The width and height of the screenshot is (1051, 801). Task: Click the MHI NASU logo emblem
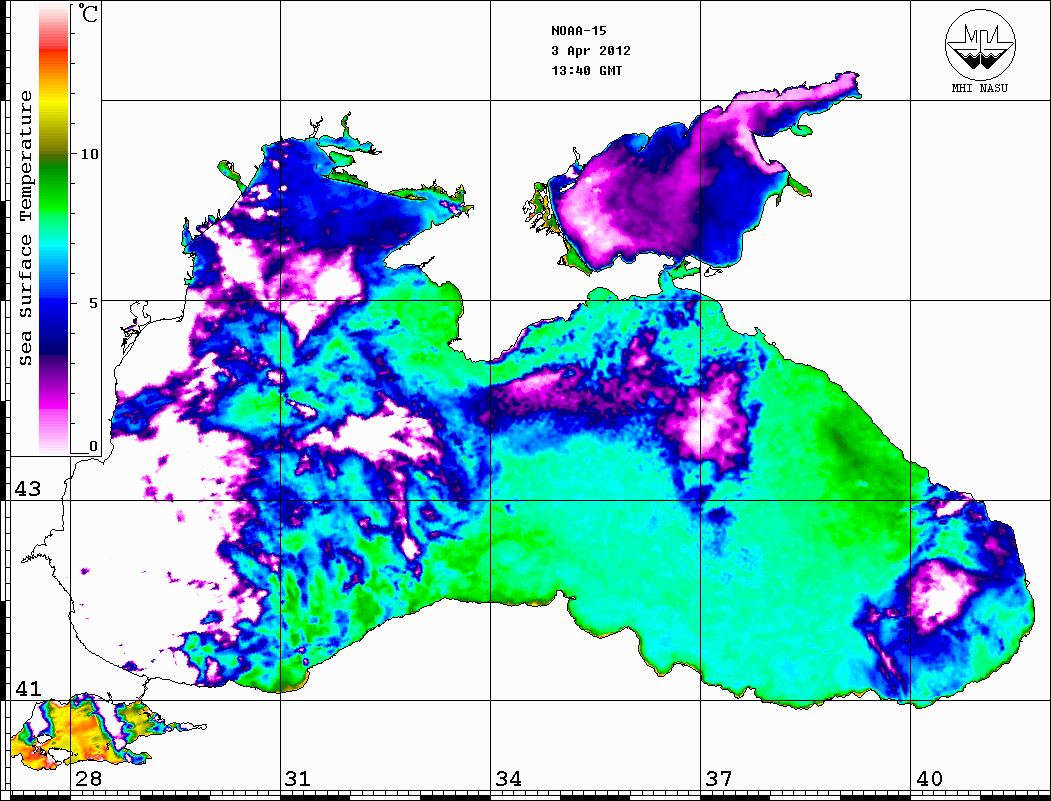[x=980, y=46]
